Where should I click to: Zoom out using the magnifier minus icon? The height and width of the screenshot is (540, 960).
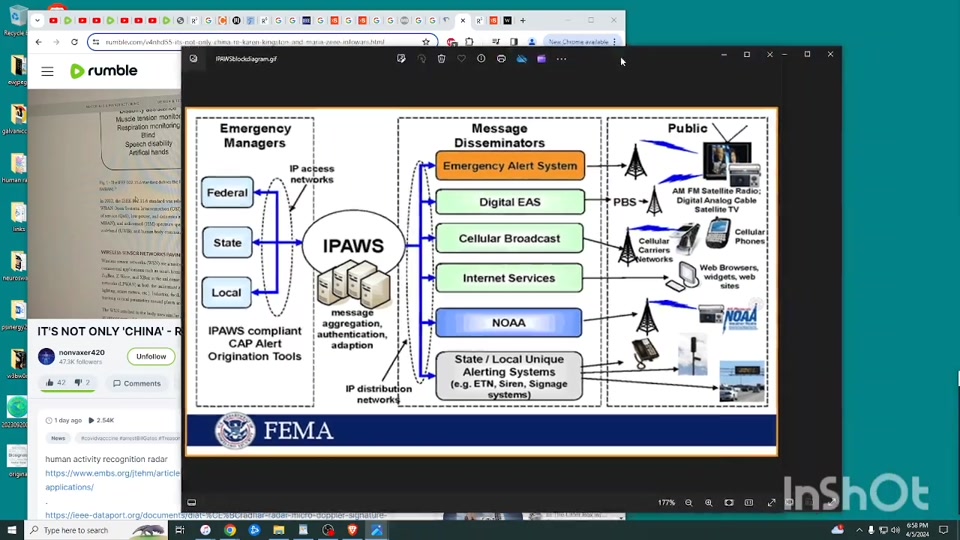(689, 502)
